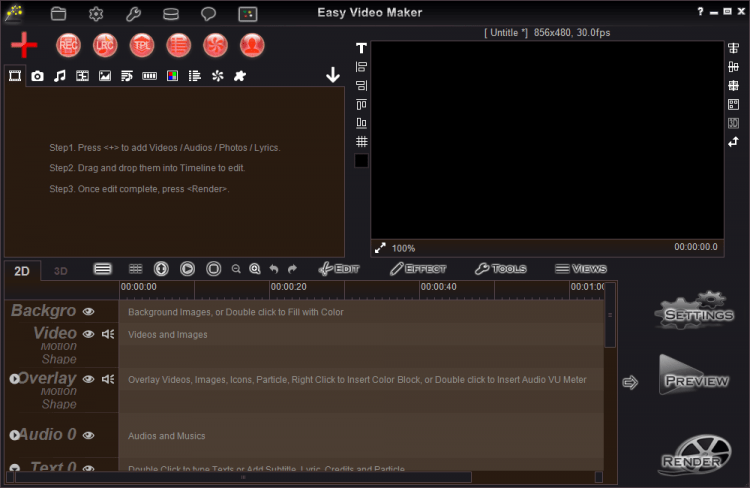Mute the Overlay track speaker

tap(108, 379)
